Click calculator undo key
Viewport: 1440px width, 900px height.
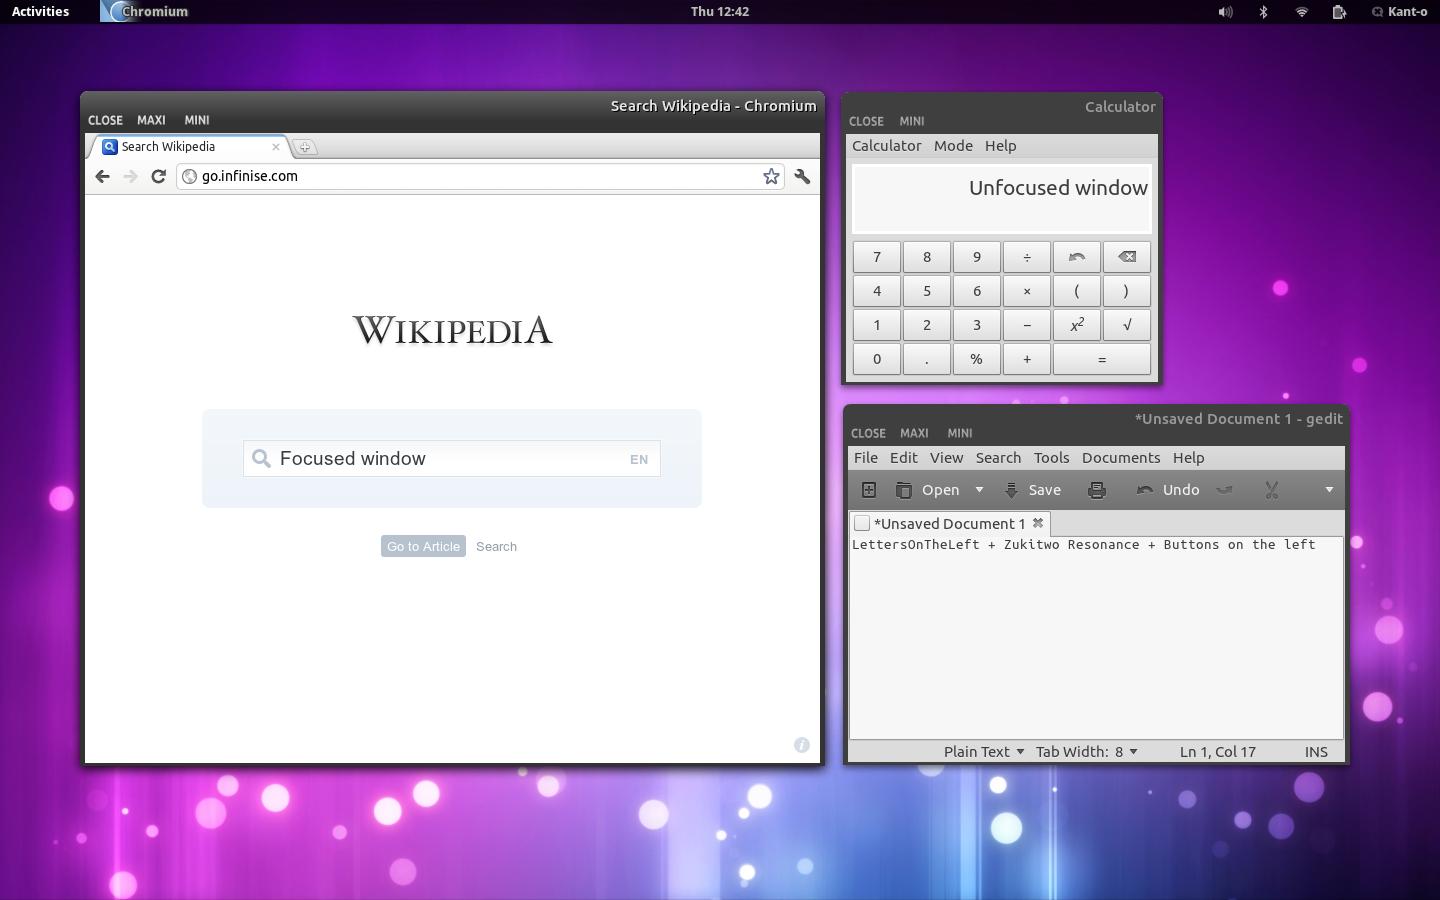coord(1077,257)
